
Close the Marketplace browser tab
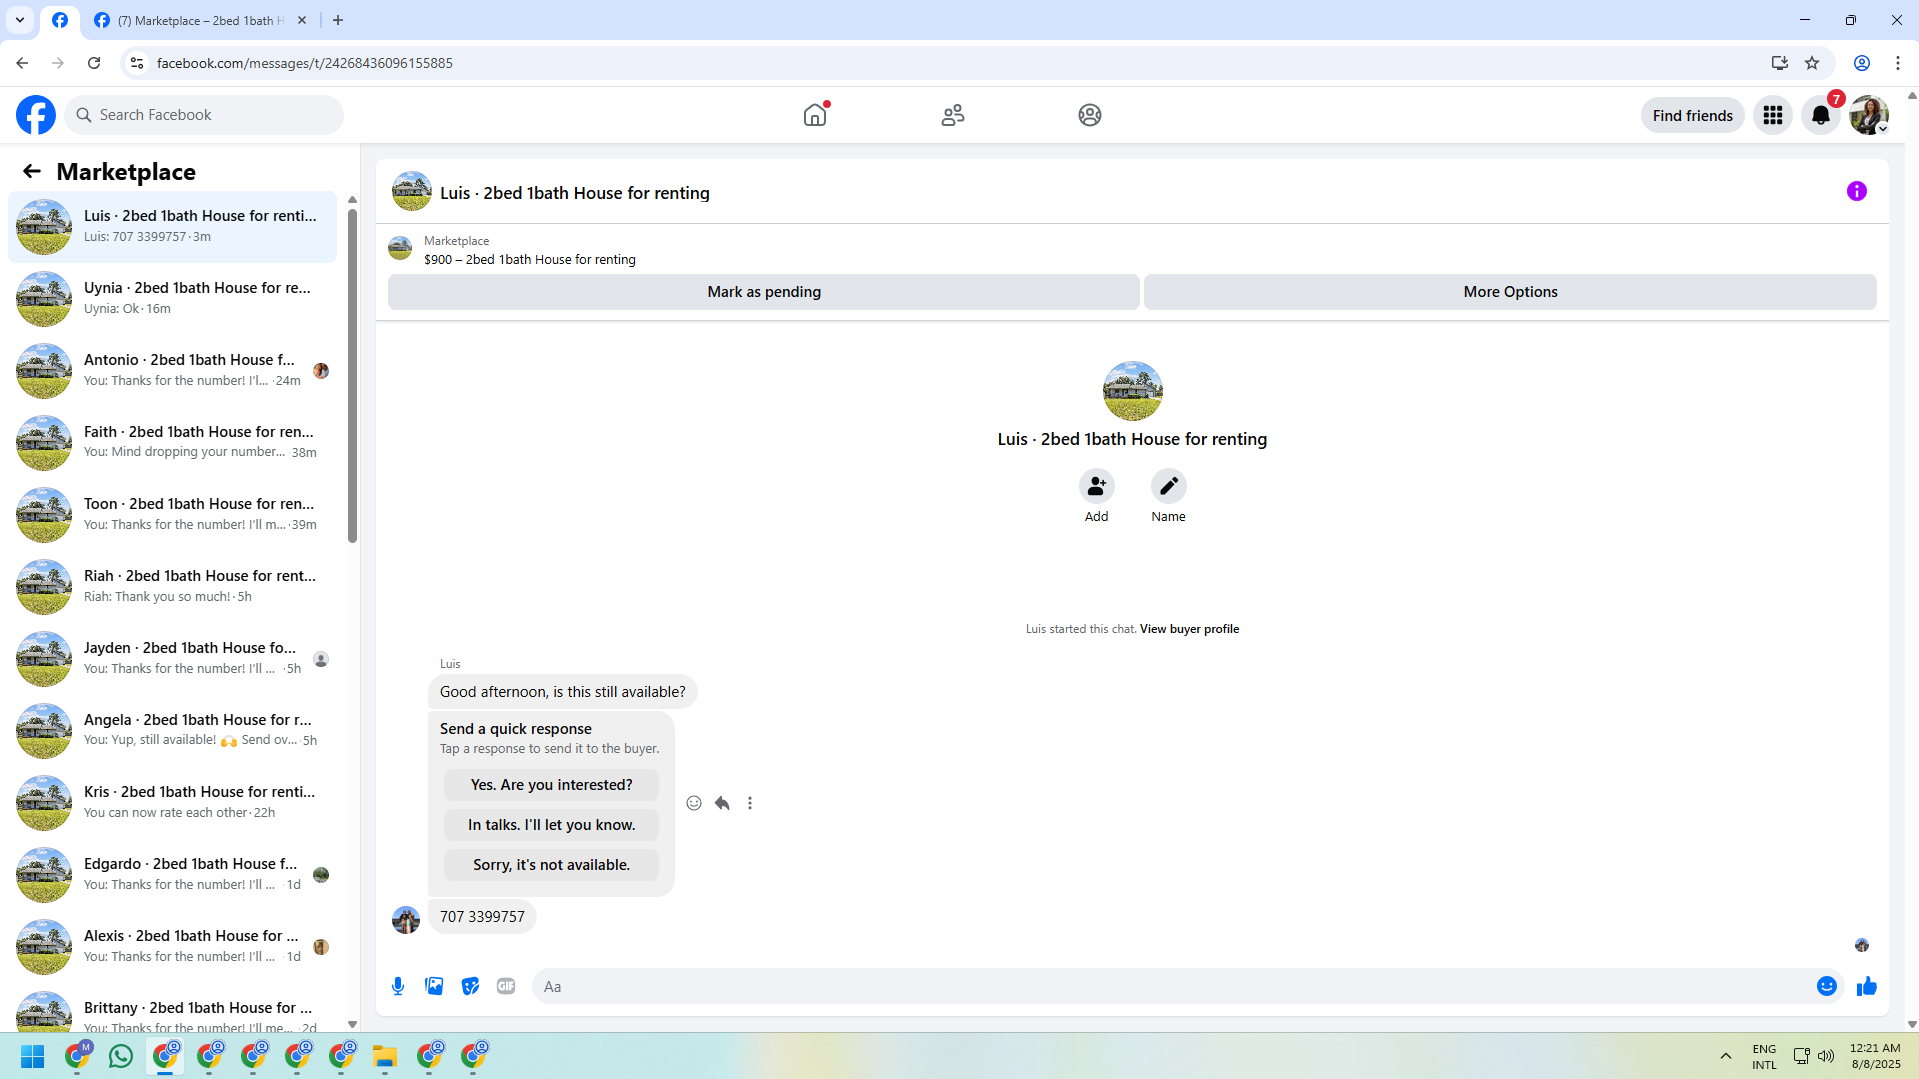(302, 20)
